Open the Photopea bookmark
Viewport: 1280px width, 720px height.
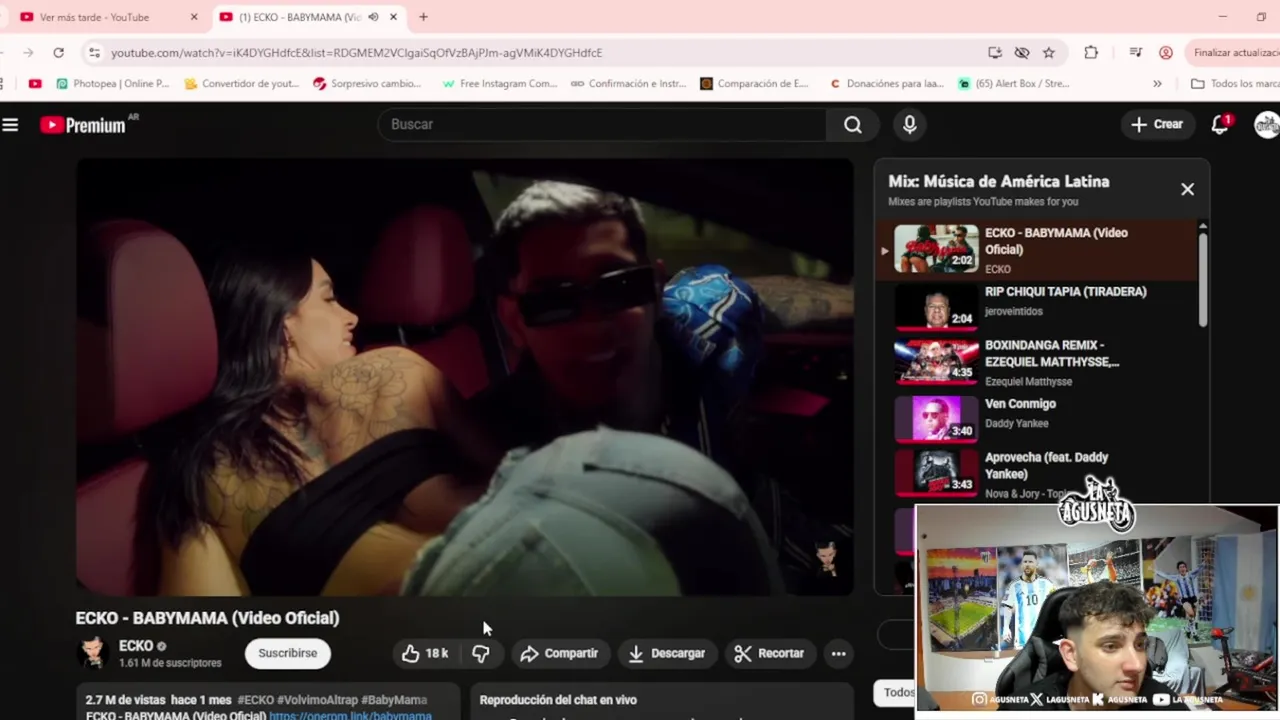coord(113,84)
